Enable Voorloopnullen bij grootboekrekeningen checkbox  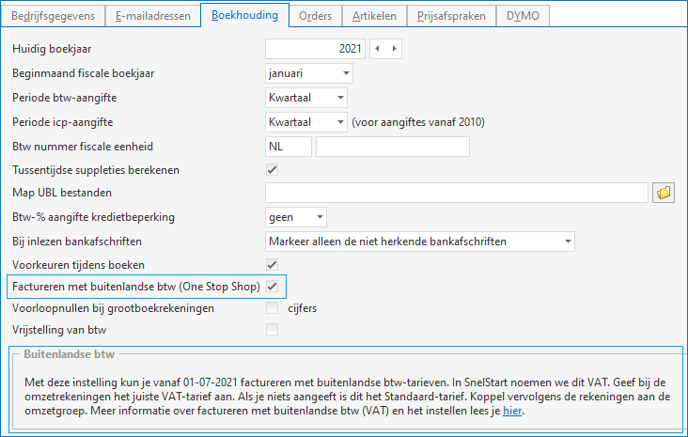coord(272,308)
